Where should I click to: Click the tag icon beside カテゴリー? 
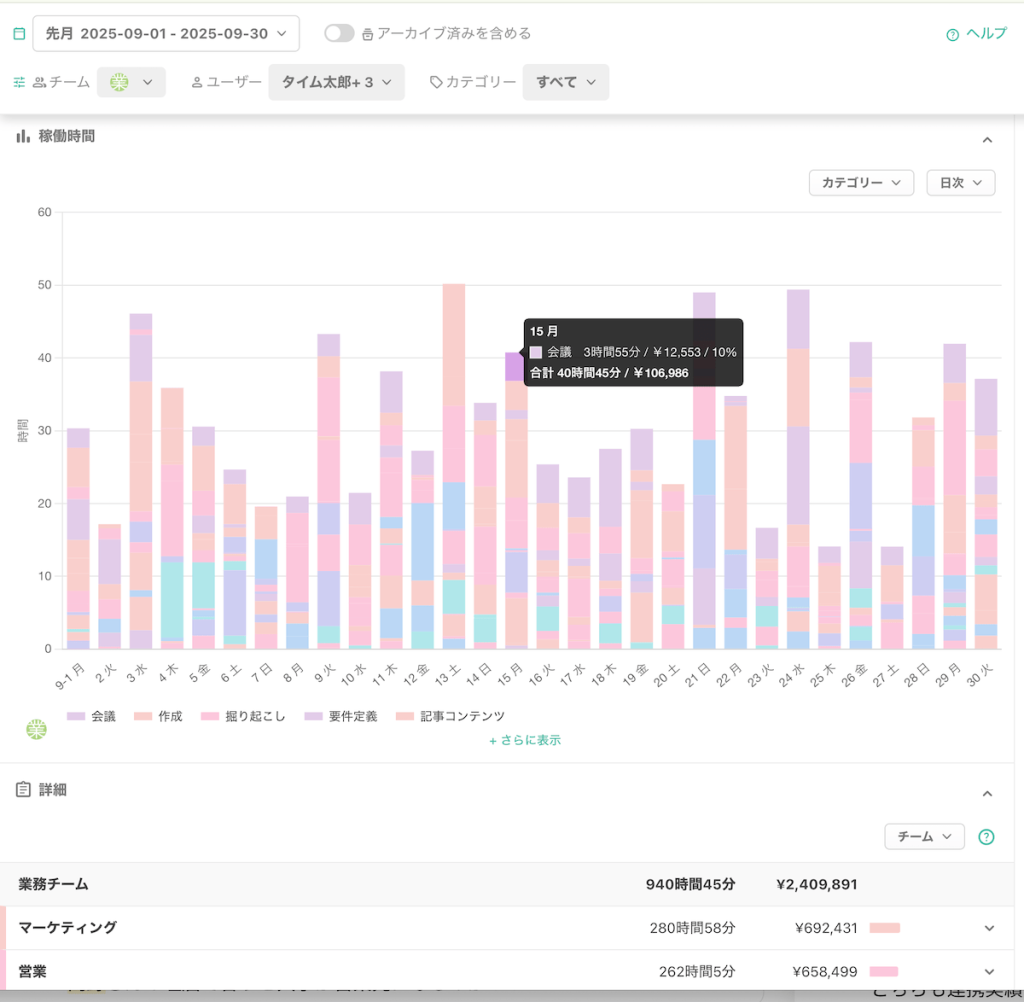[436, 83]
